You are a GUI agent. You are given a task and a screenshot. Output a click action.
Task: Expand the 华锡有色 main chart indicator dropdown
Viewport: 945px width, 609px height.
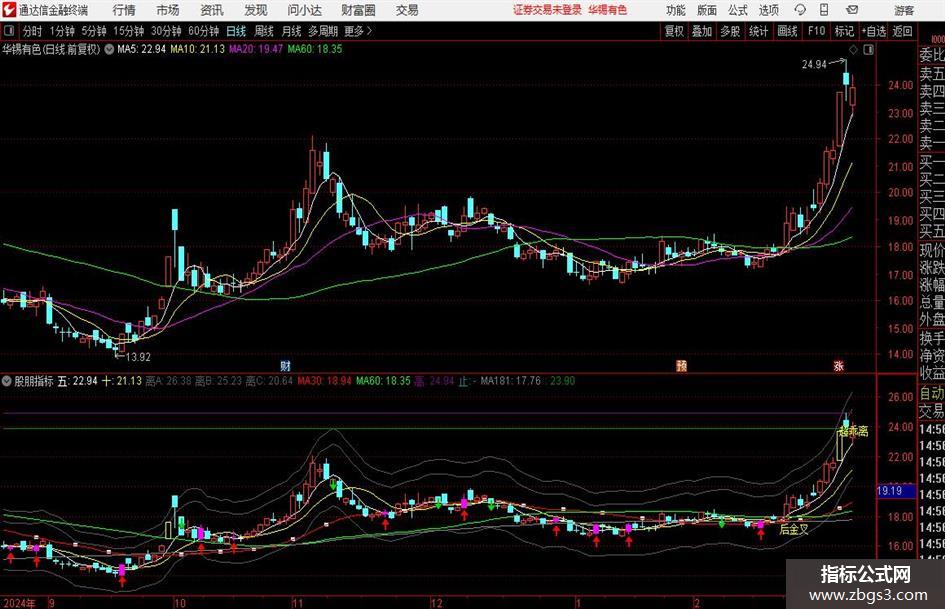point(109,49)
